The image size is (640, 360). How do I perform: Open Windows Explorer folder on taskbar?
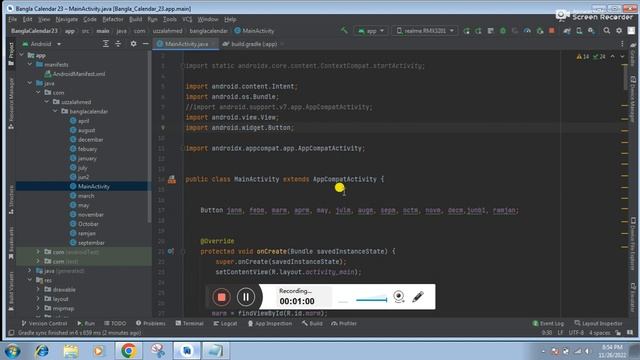[x=71, y=351]
